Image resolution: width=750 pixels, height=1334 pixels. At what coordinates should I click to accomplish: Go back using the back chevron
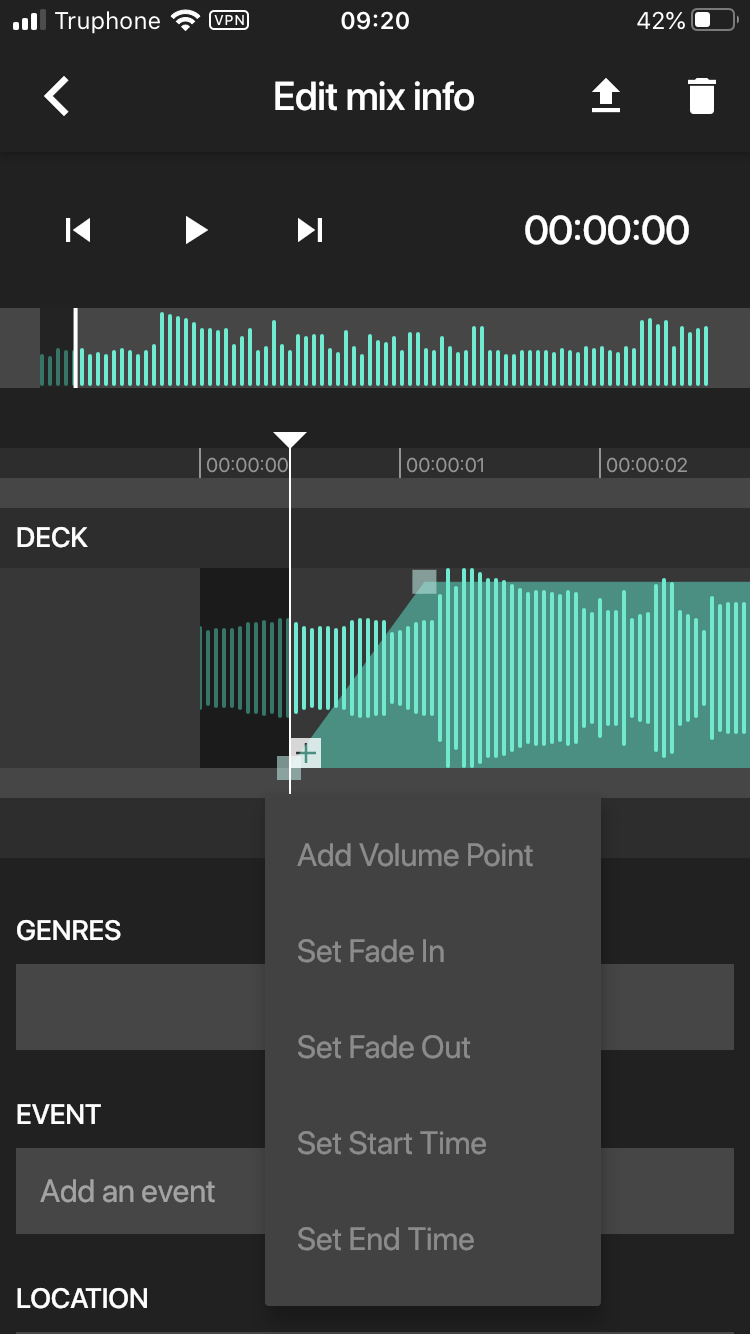57,96
